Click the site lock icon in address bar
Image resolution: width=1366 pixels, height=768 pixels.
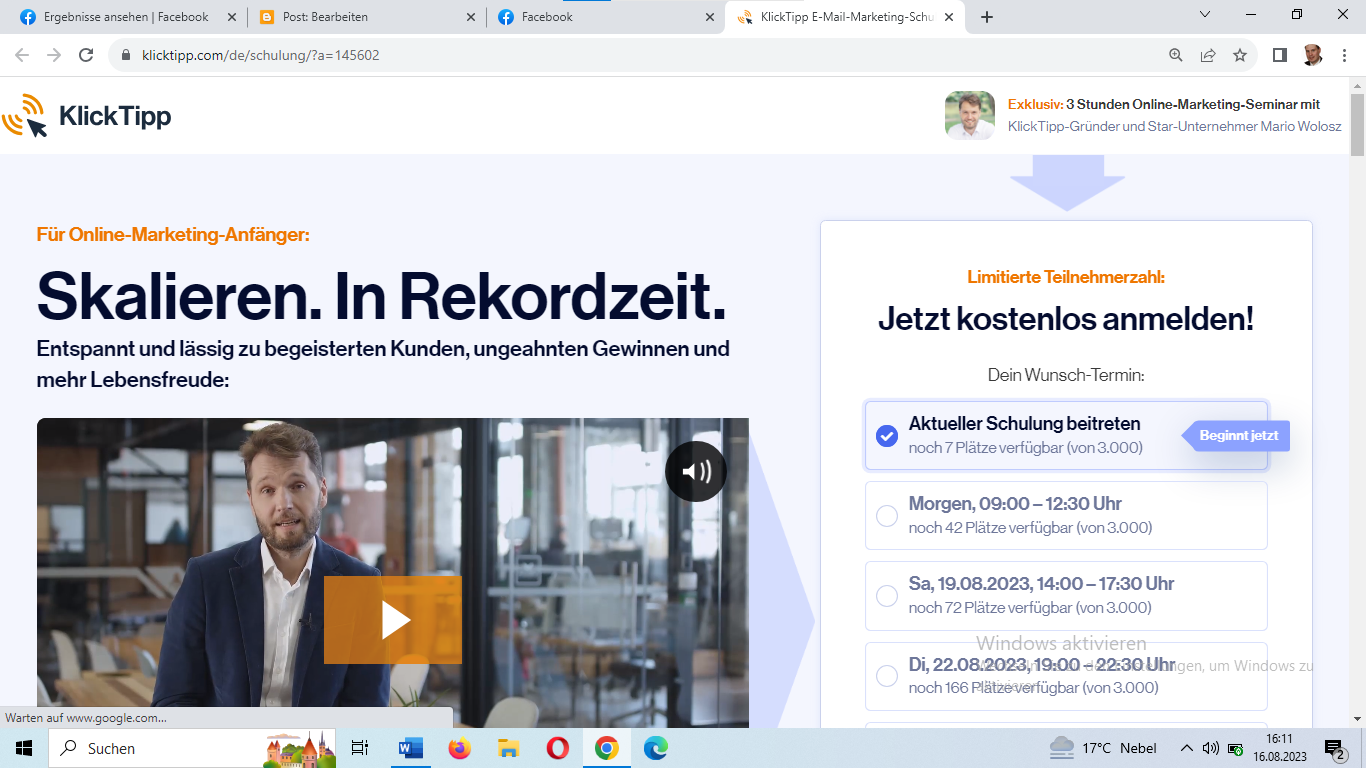(x=126, y=55)
